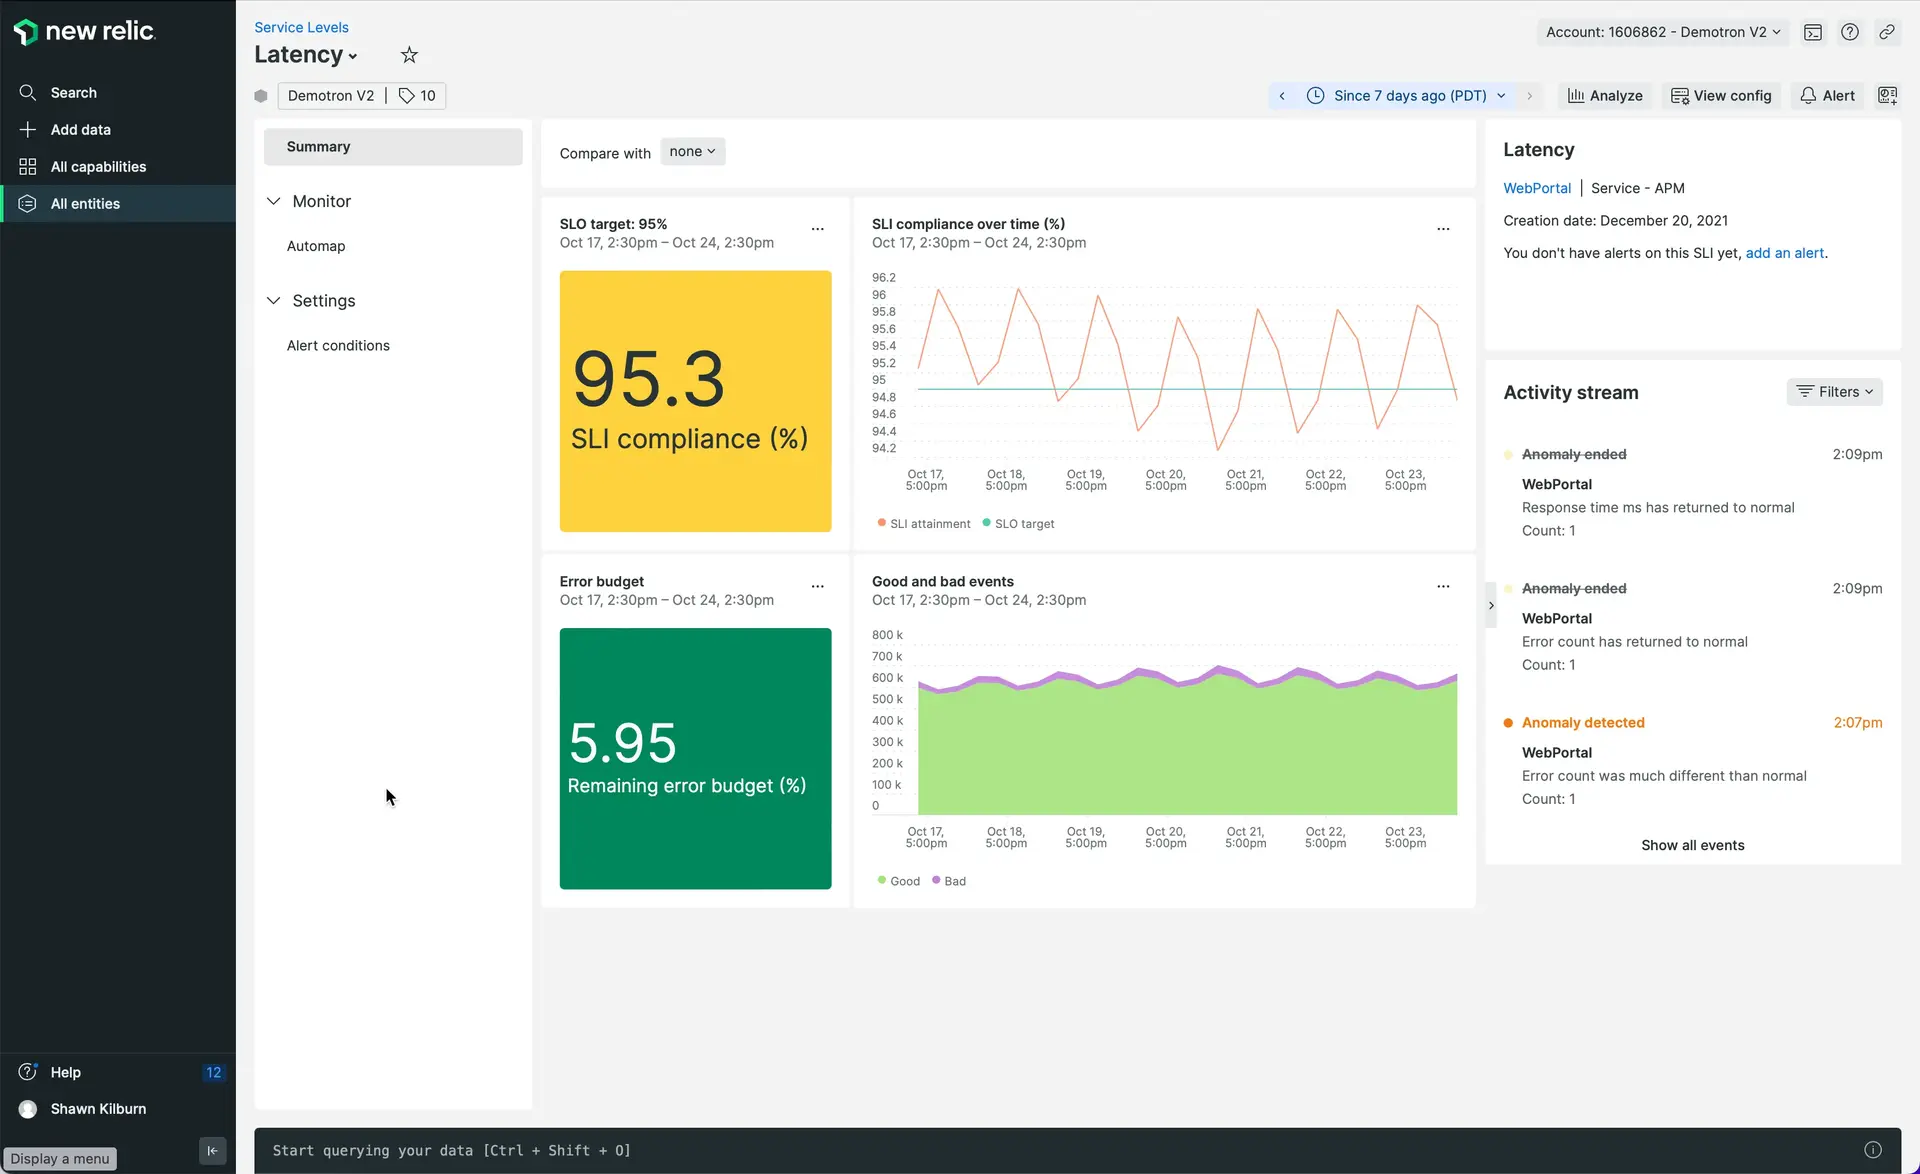This screenshot has width=1920, height=1174.
Task: Click Show all events
Action: (x=1692, y=845)
